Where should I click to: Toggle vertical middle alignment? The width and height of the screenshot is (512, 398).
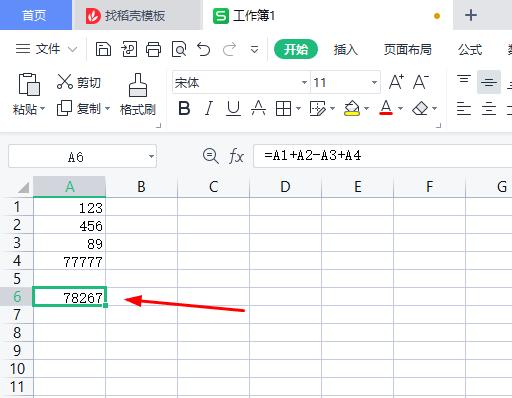click(x=489, y=82)
